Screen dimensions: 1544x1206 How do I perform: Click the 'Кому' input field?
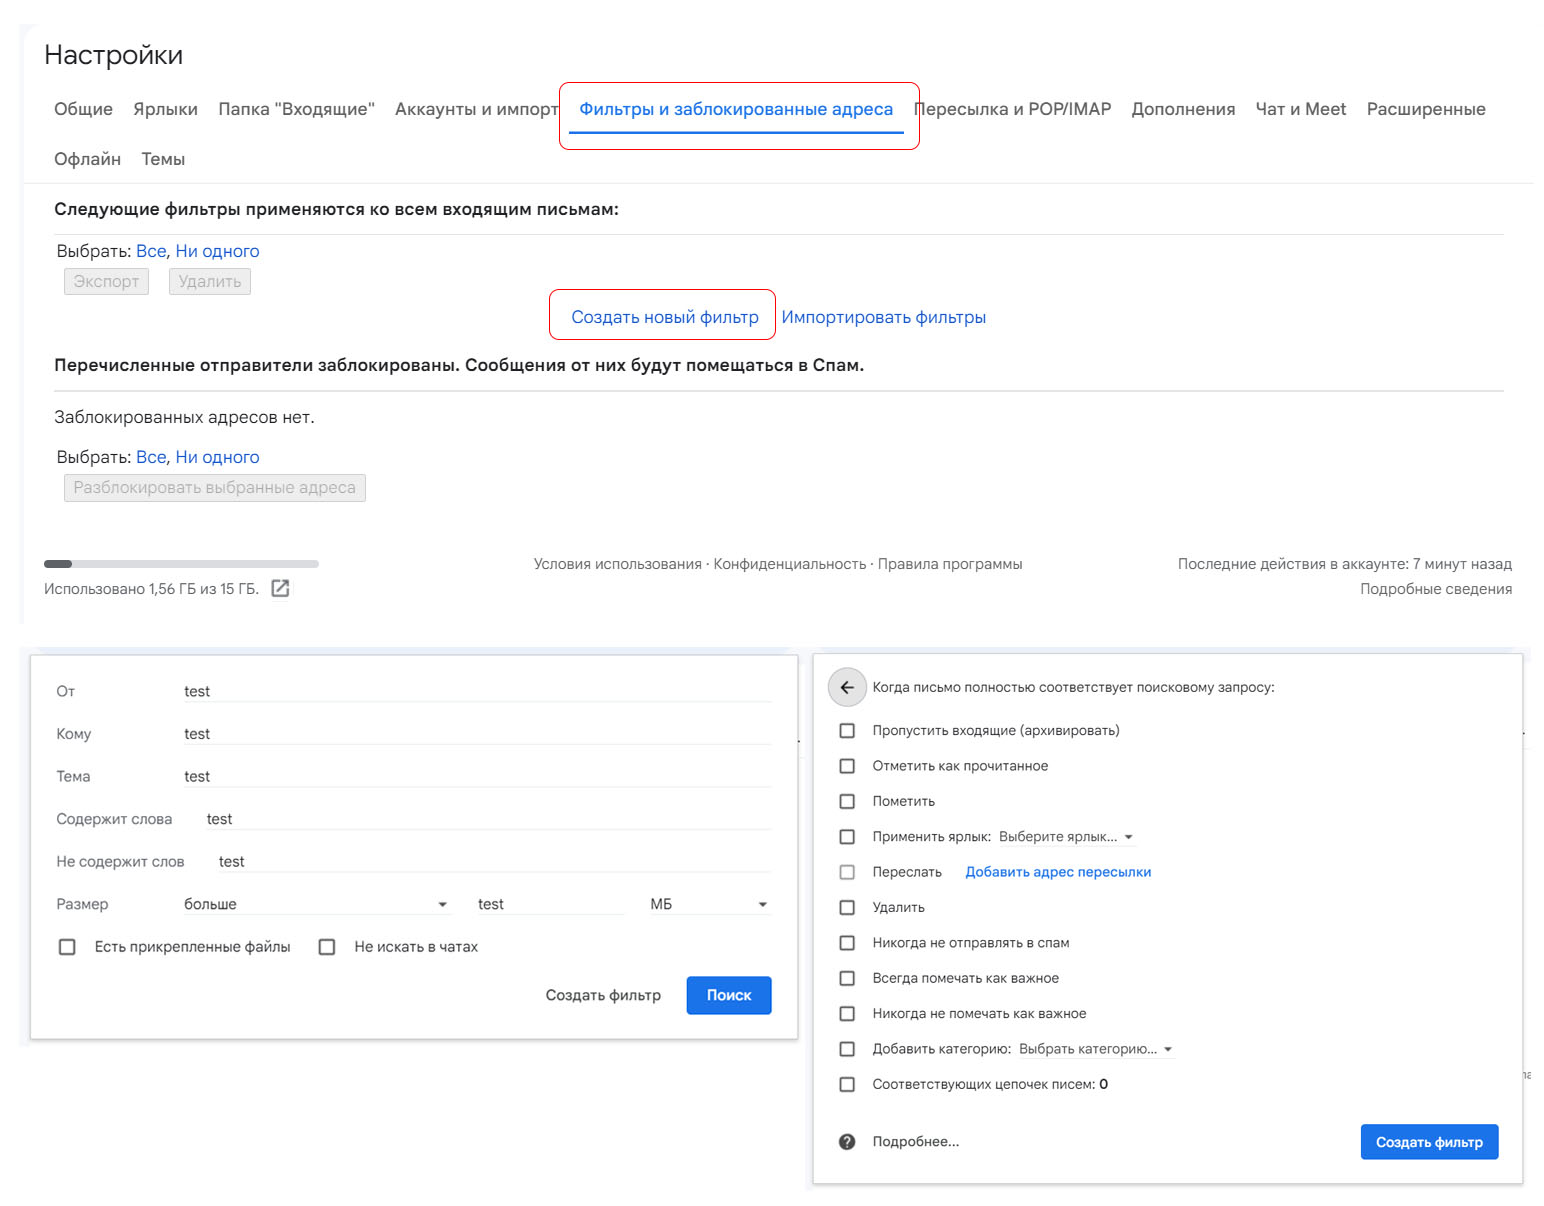[477, 734]
